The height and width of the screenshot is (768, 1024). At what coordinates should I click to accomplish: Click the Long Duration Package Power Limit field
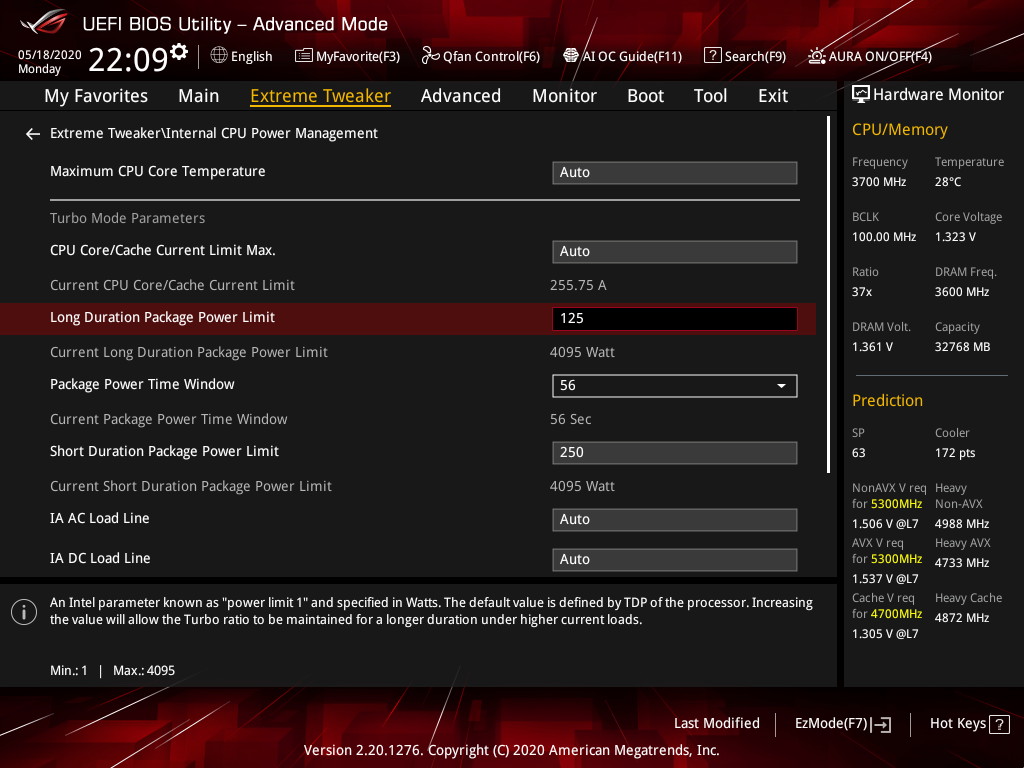tap(675, 319)
